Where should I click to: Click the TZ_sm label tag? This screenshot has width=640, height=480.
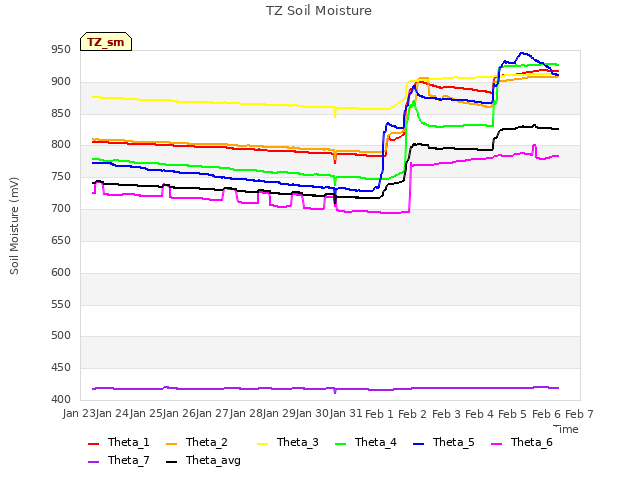106,42
